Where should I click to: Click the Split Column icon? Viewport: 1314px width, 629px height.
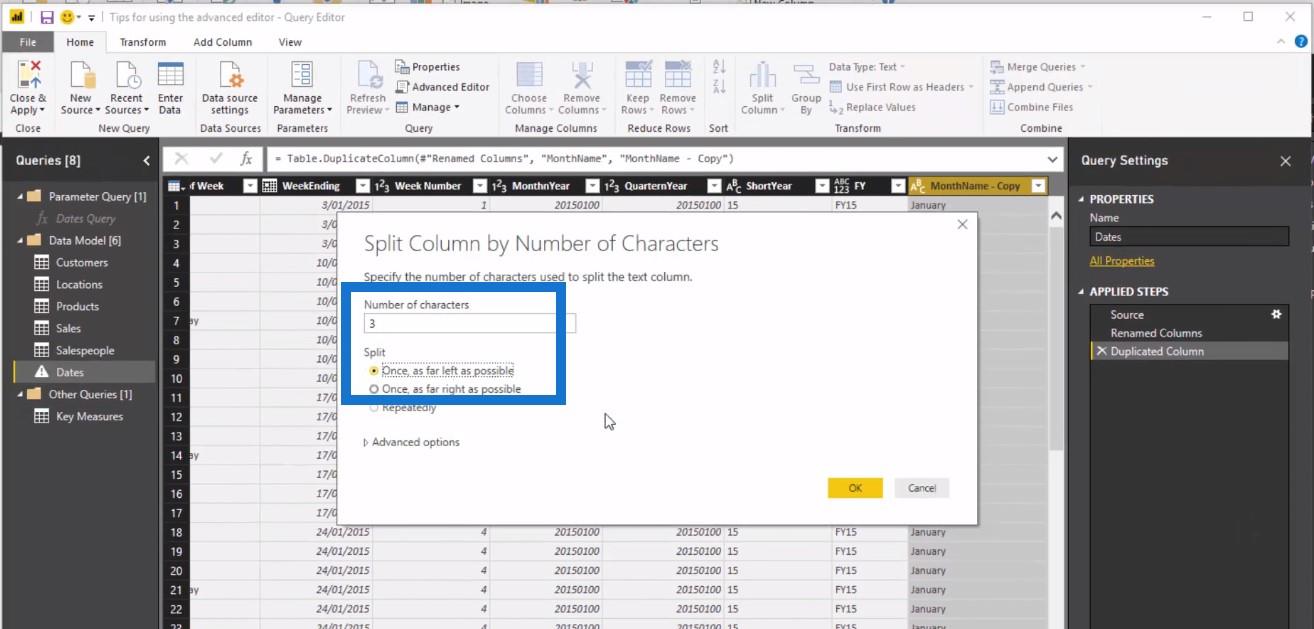pos(763,75)
